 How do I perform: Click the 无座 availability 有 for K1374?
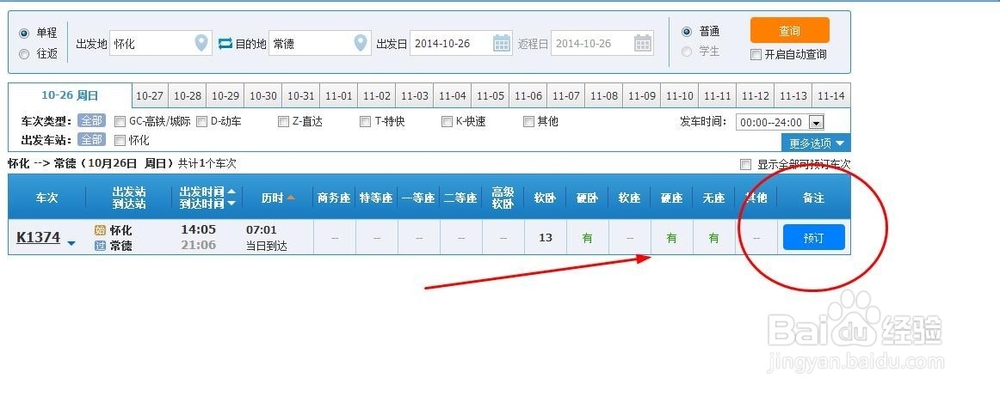(714, 238)
